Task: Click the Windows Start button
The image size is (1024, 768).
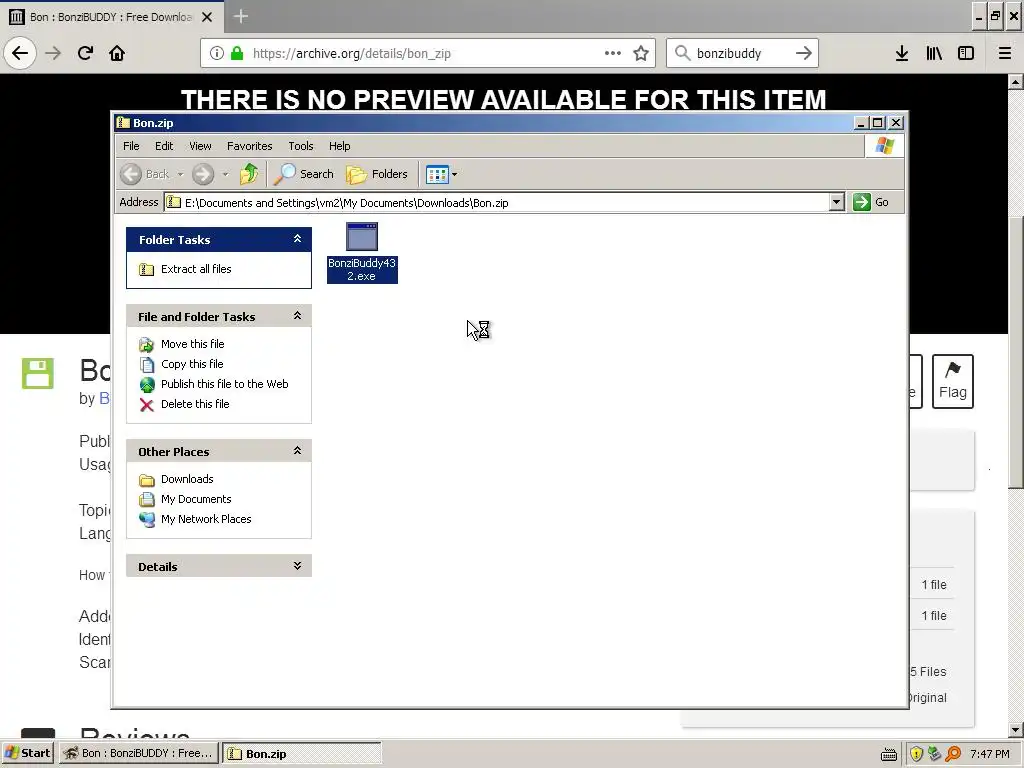Action: click(x=28, y=753)
